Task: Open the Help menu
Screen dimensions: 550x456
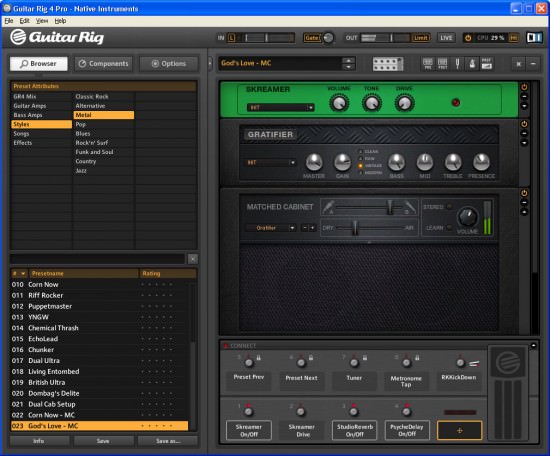Action: tap(60, 21)
